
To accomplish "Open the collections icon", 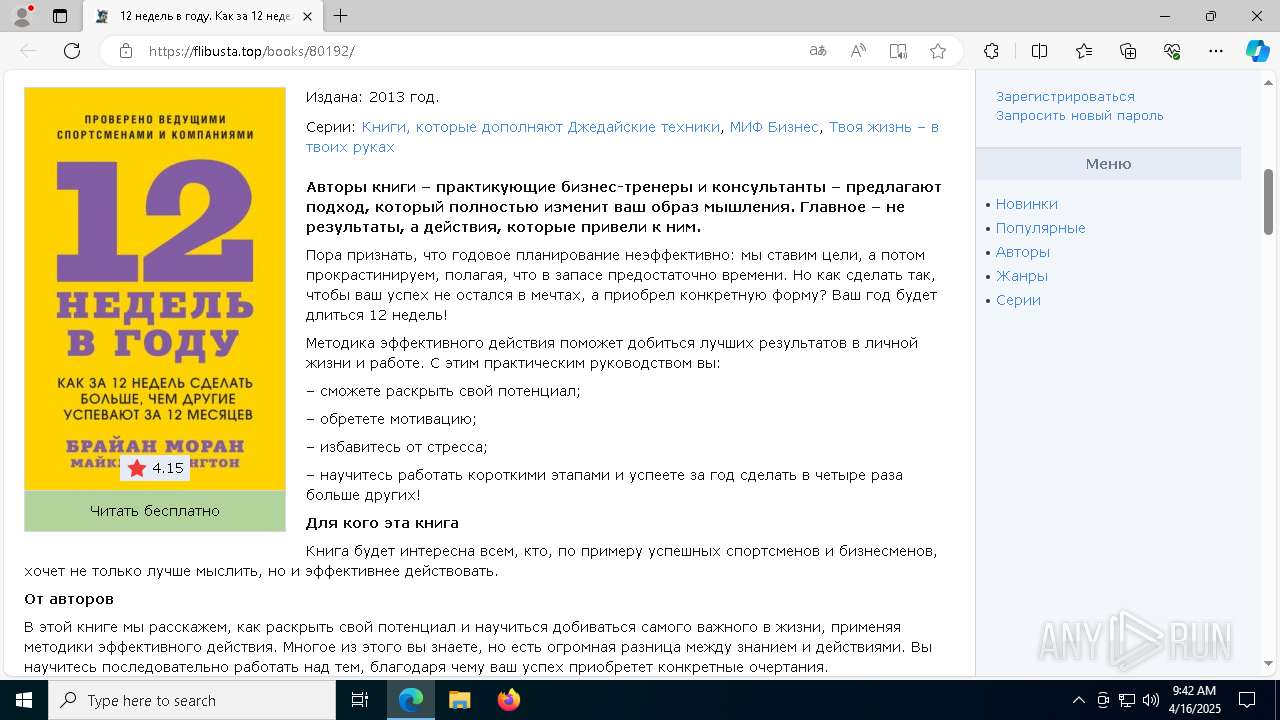I will click(1128, 51).
